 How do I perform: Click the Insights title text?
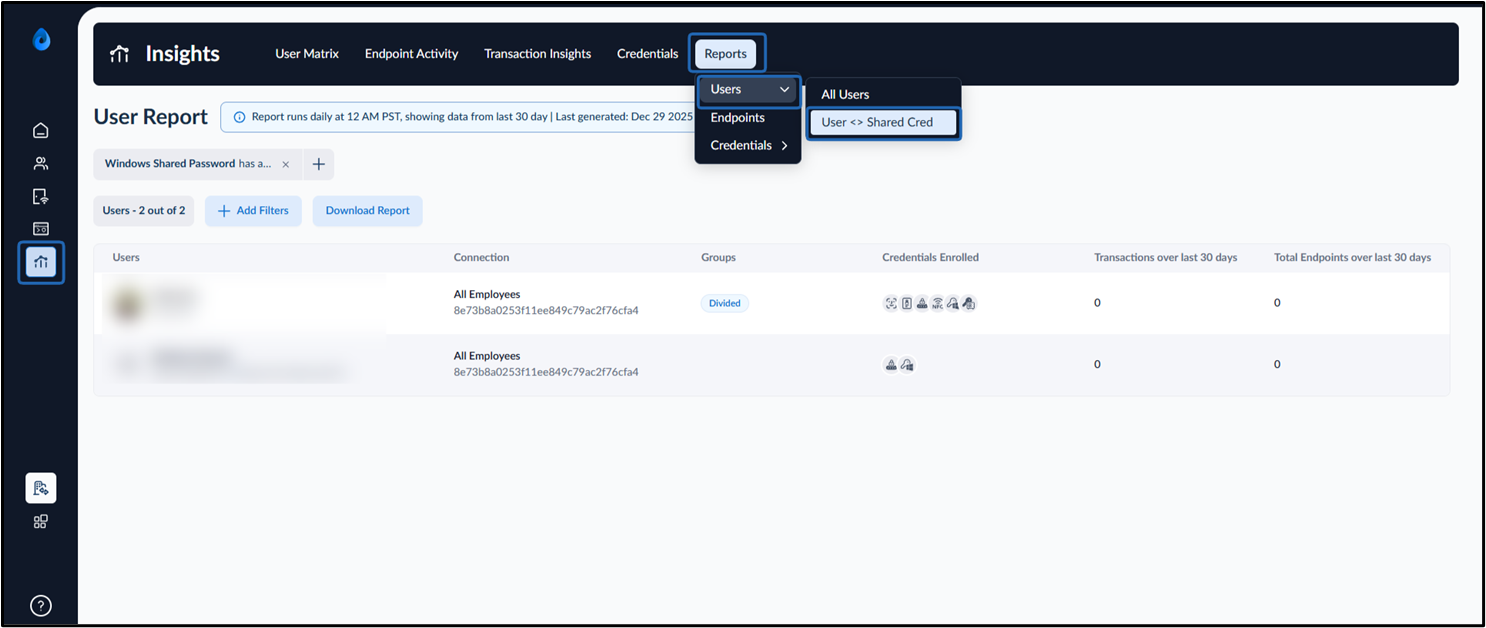click(183, 54)
